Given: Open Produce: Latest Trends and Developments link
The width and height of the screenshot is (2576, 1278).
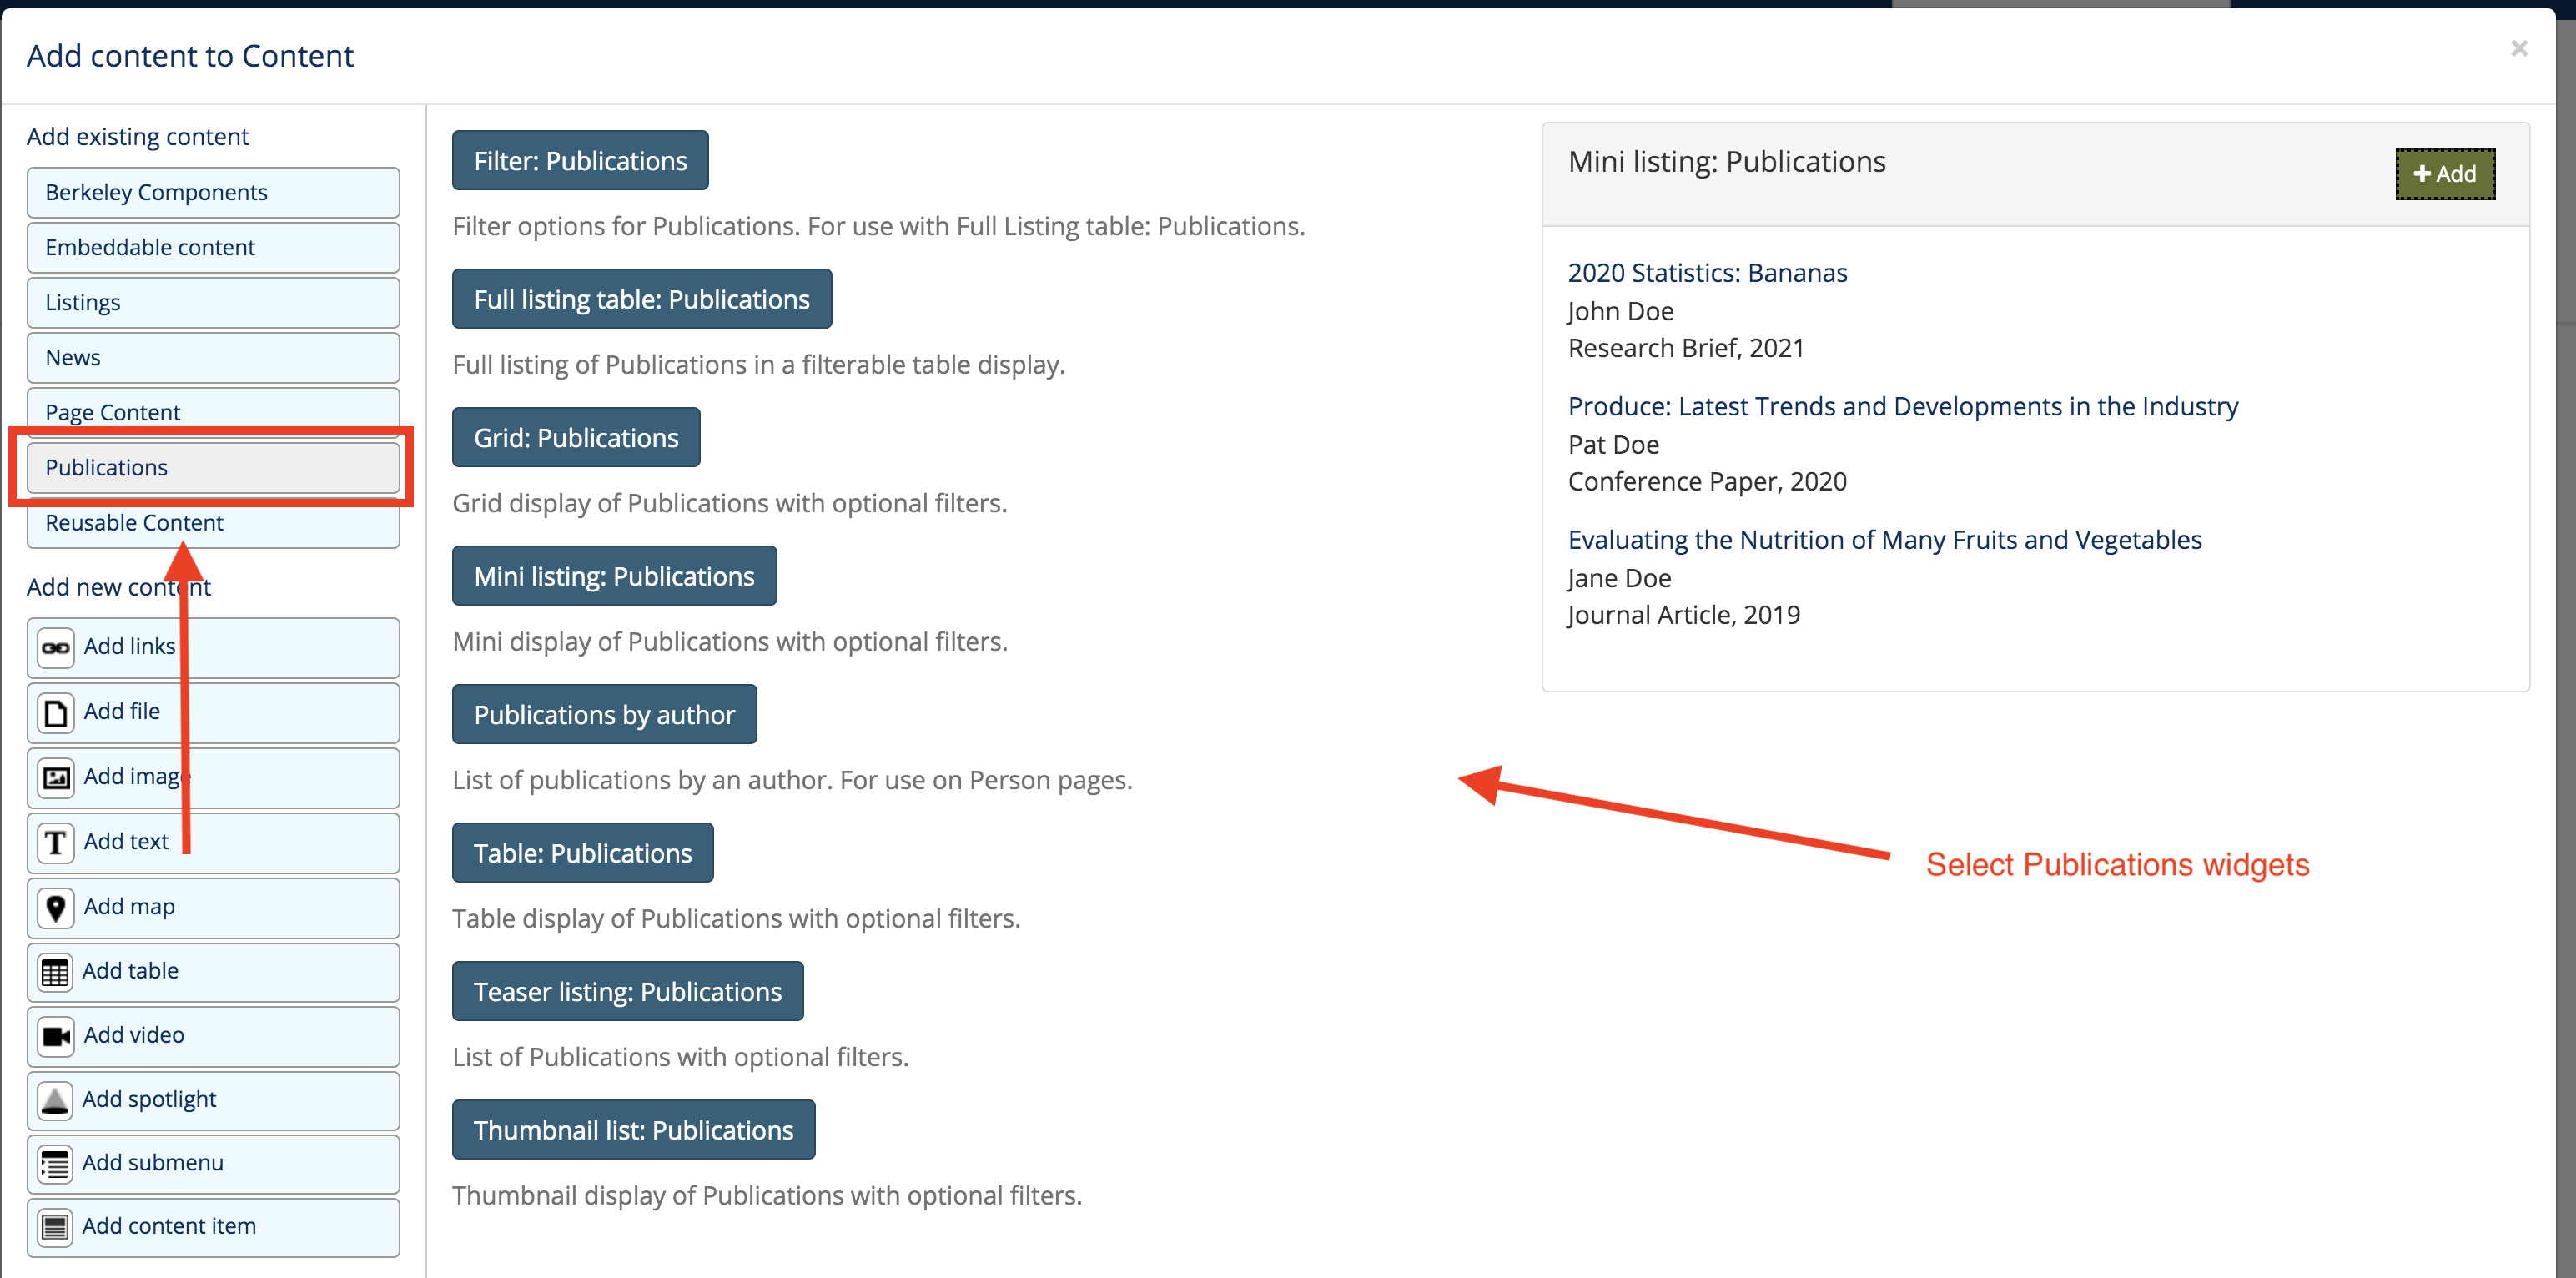Looking at the screenshot, I should point(1903,406).
